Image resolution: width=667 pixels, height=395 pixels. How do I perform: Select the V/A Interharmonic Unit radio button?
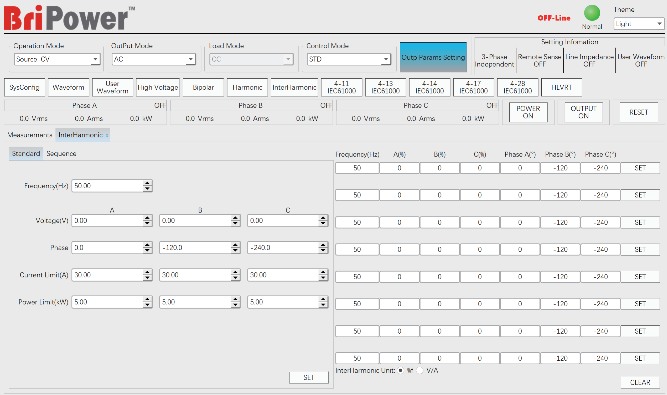pyautogui.click(x=420, y=370)
